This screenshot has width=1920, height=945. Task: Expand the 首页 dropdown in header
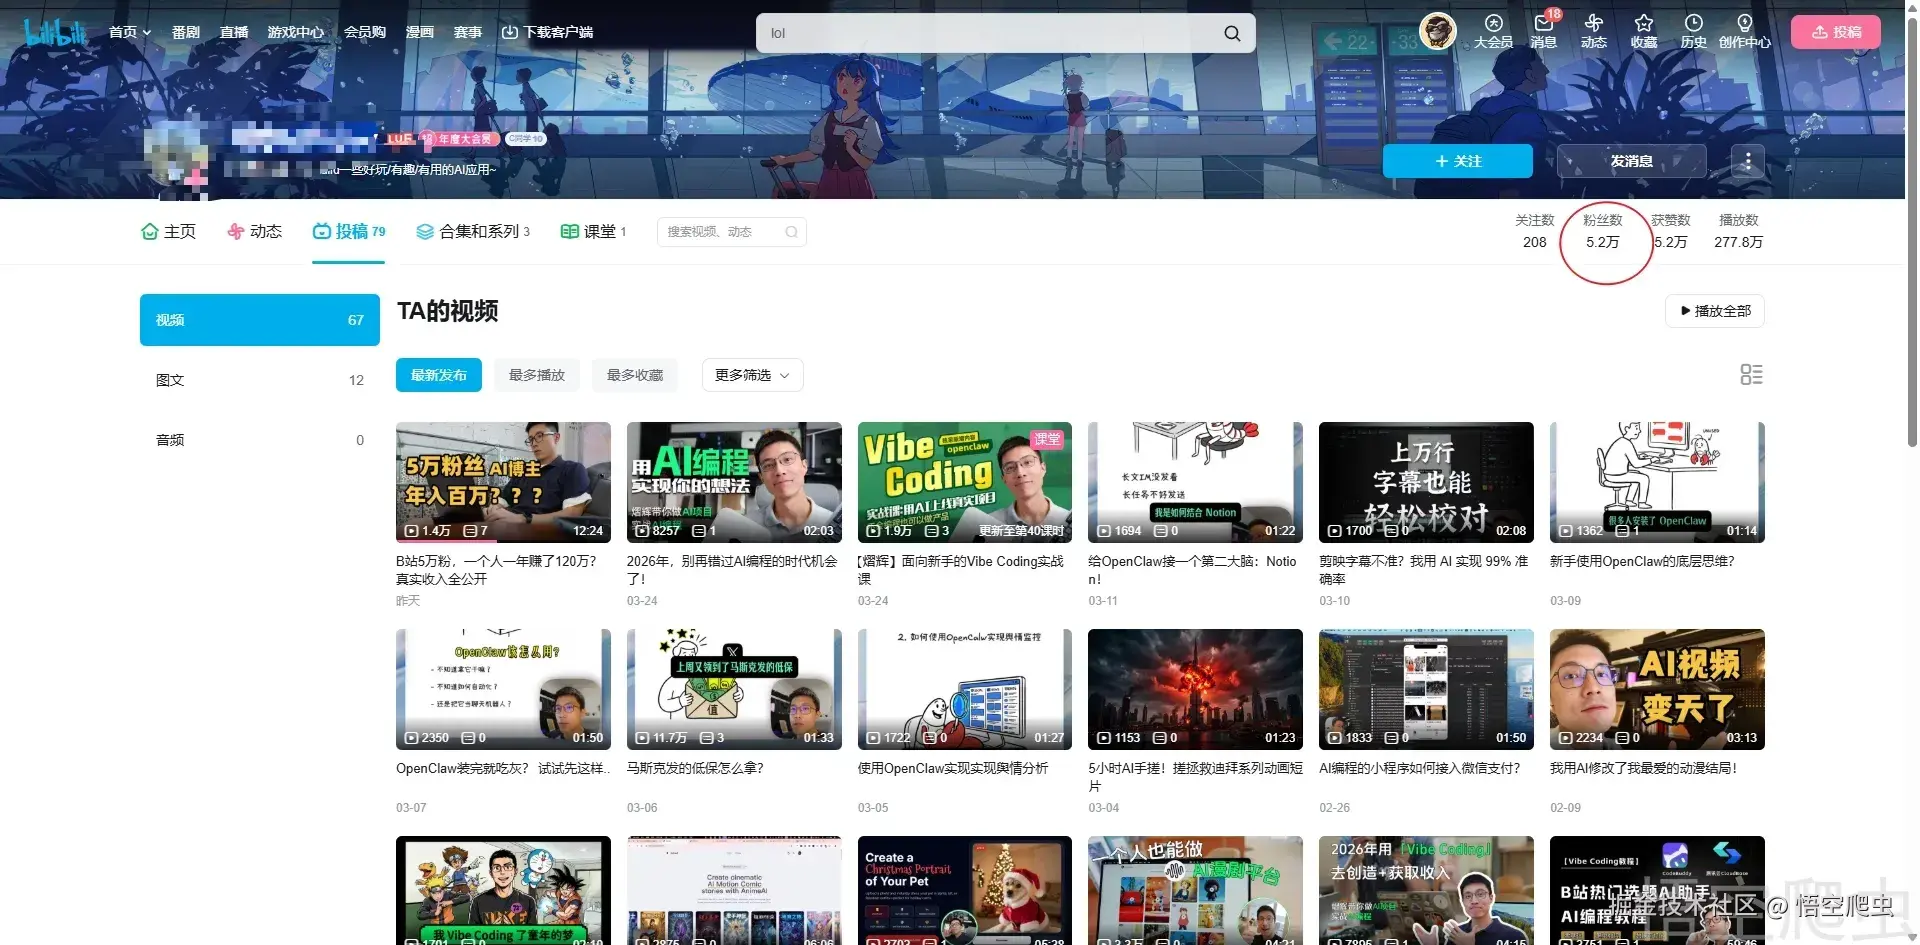130,32
